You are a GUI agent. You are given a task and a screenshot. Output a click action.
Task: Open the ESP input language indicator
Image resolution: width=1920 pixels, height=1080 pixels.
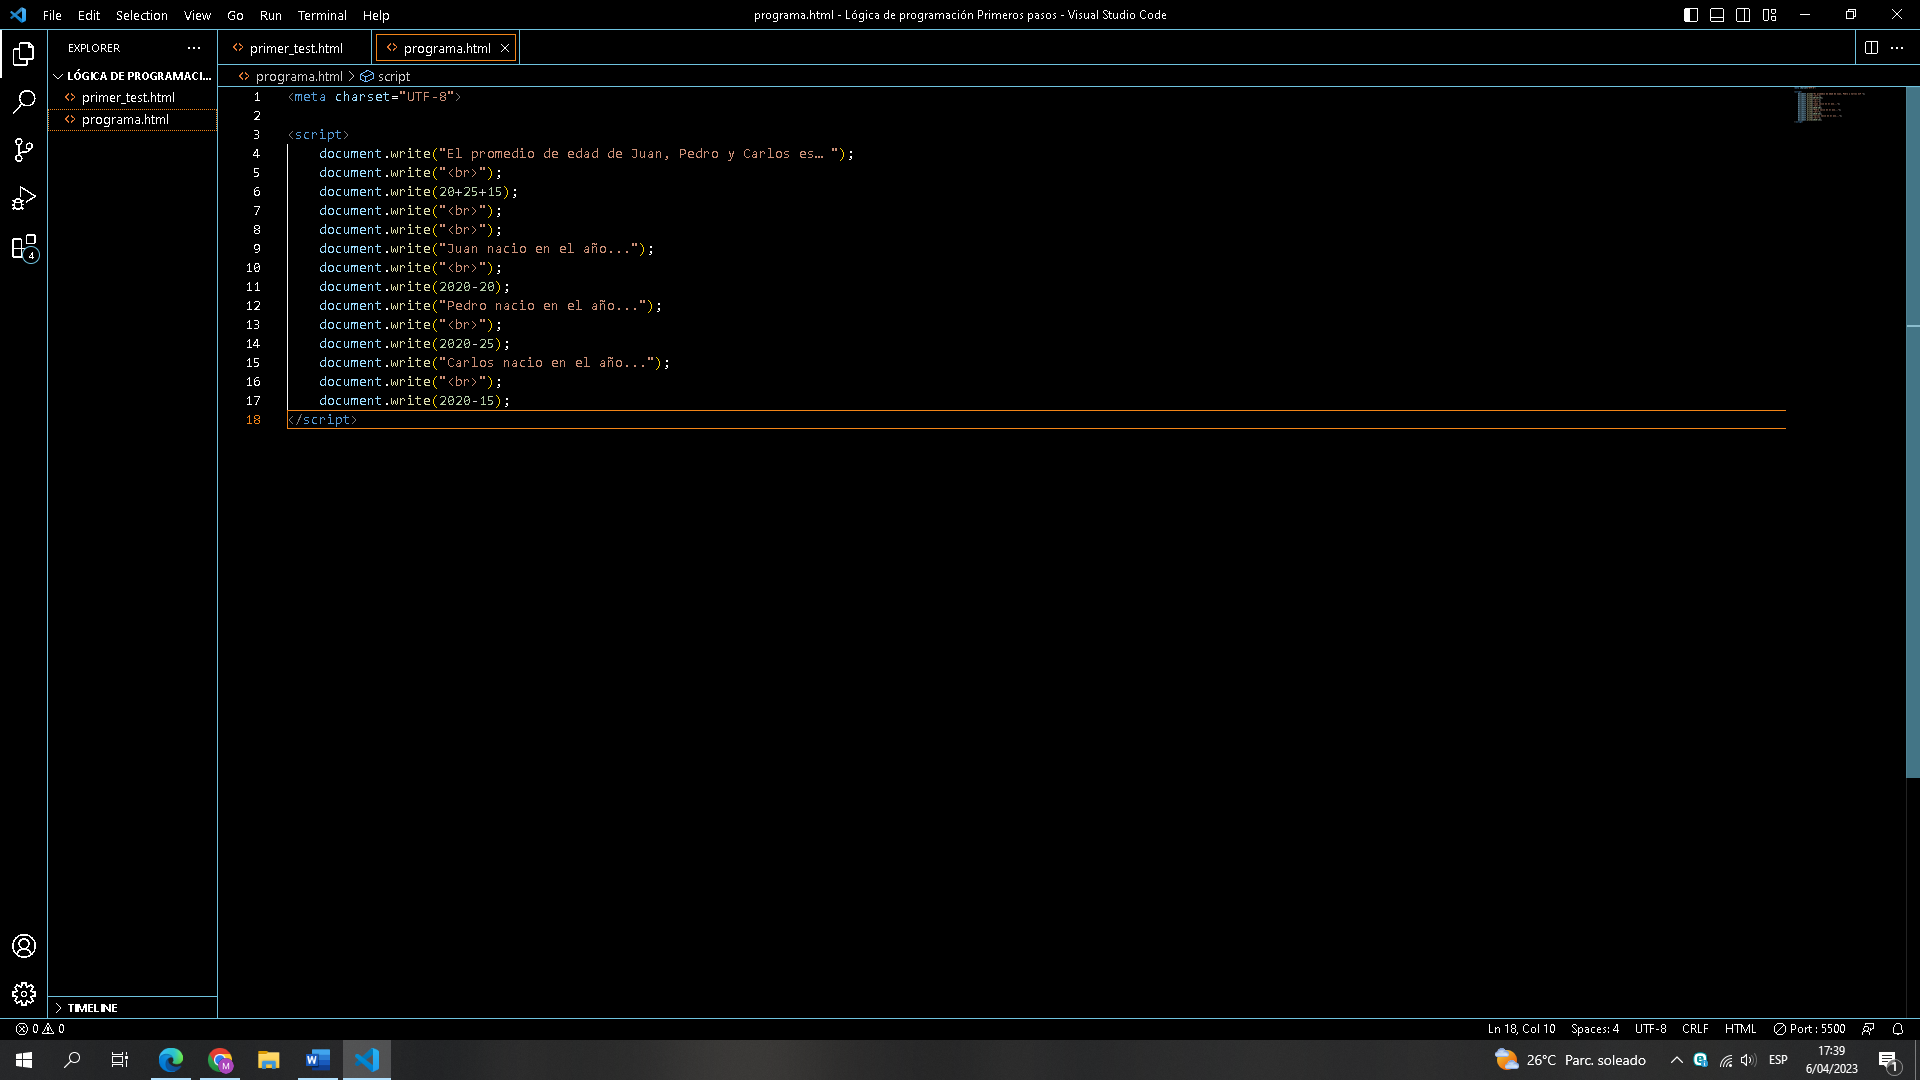coord(1778,1060)
